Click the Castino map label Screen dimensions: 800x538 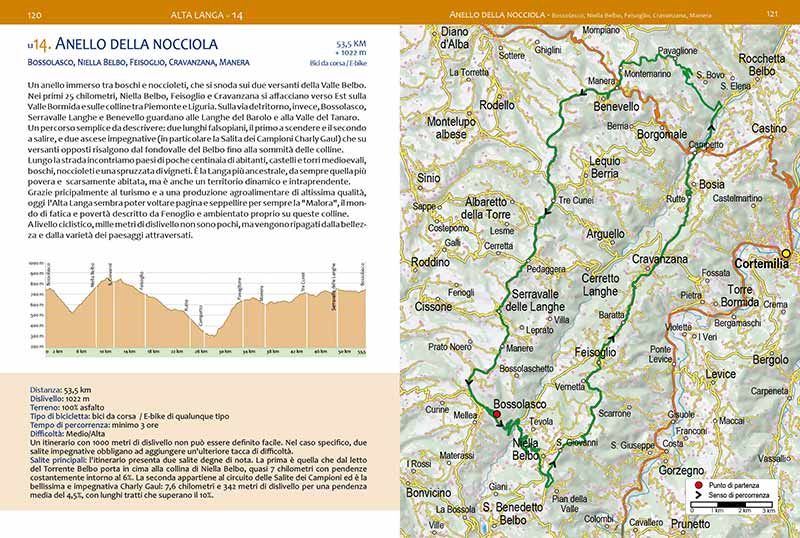769,128
